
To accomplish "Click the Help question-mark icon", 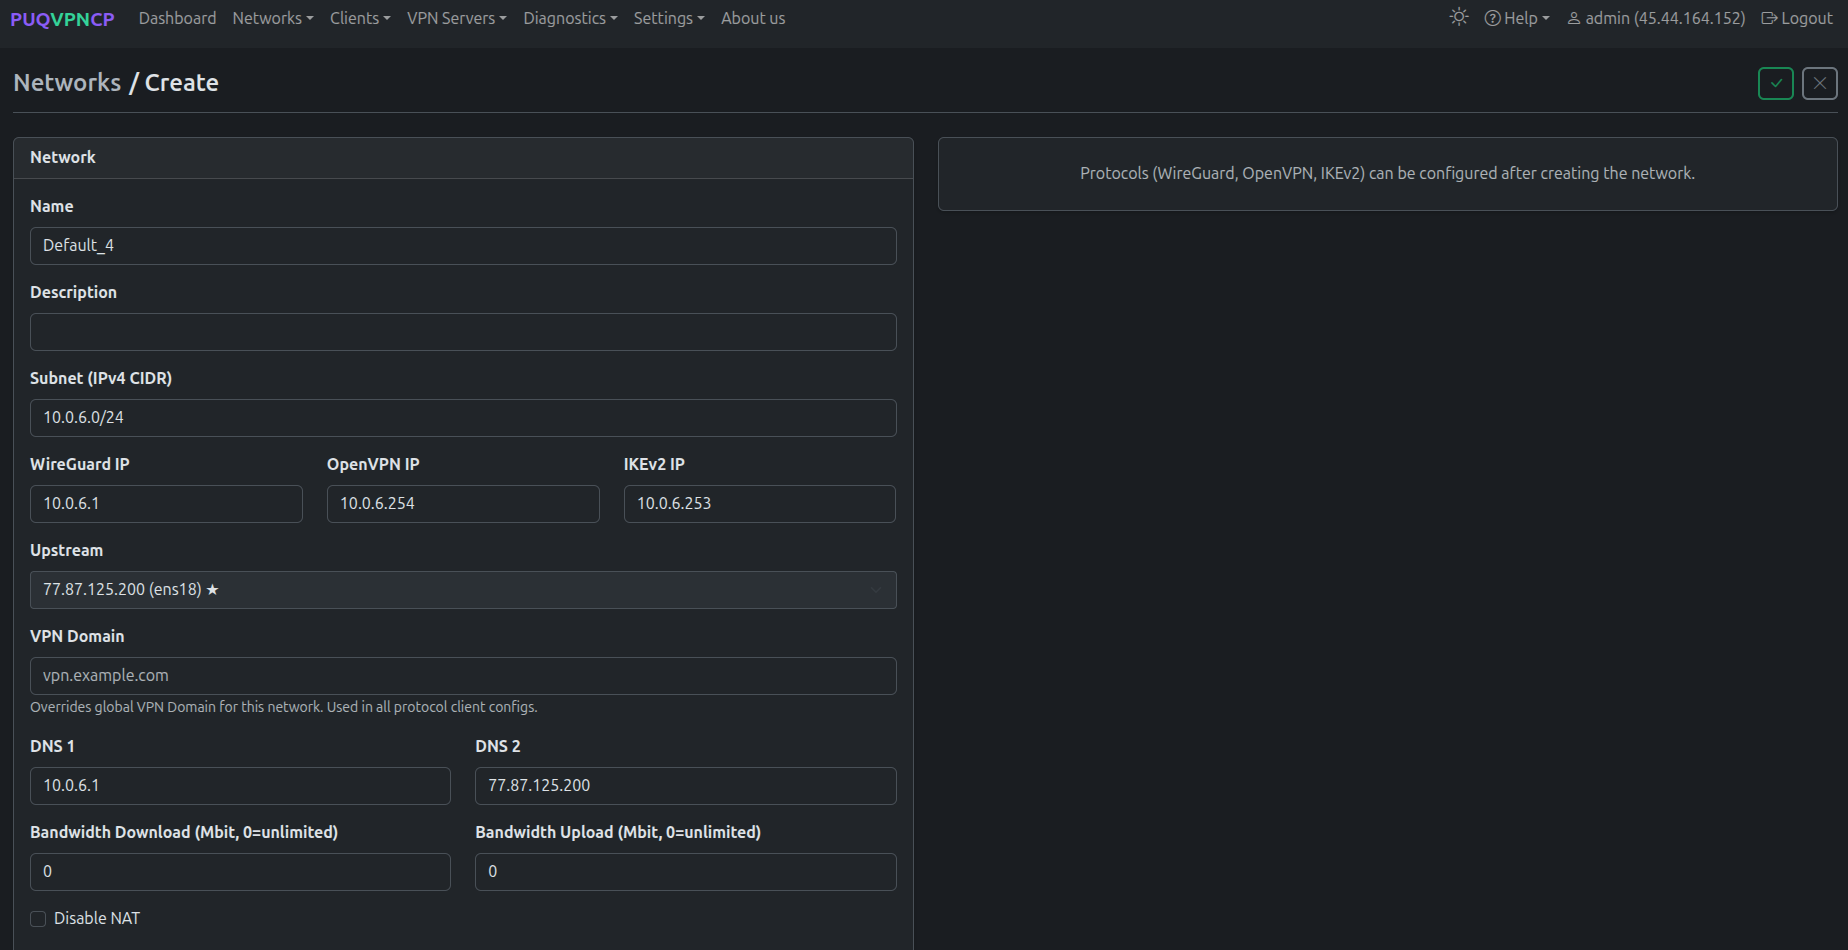I will click(x=1493, y=18).
